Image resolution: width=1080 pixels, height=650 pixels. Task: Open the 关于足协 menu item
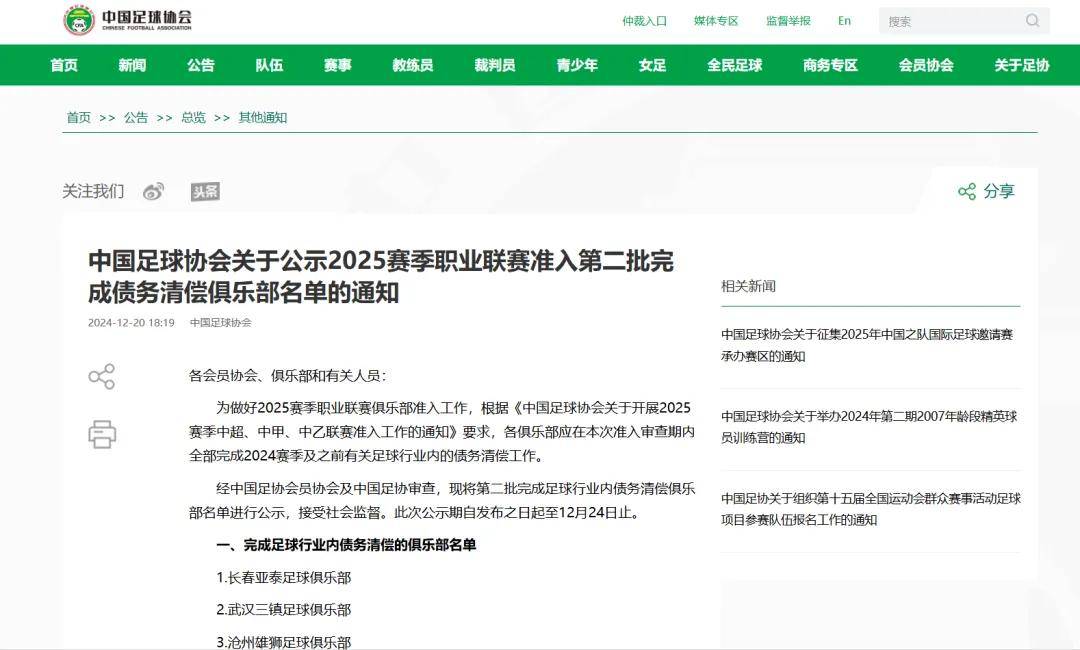coord(1022,65)
